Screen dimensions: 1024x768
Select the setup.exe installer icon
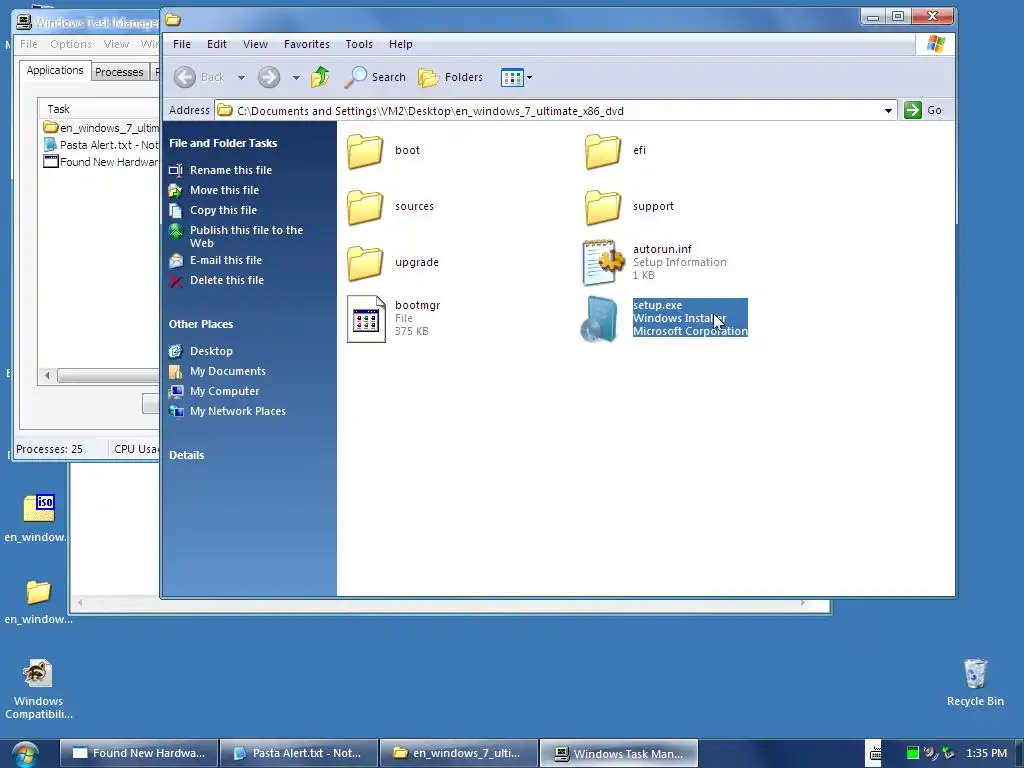pos(600,319)
